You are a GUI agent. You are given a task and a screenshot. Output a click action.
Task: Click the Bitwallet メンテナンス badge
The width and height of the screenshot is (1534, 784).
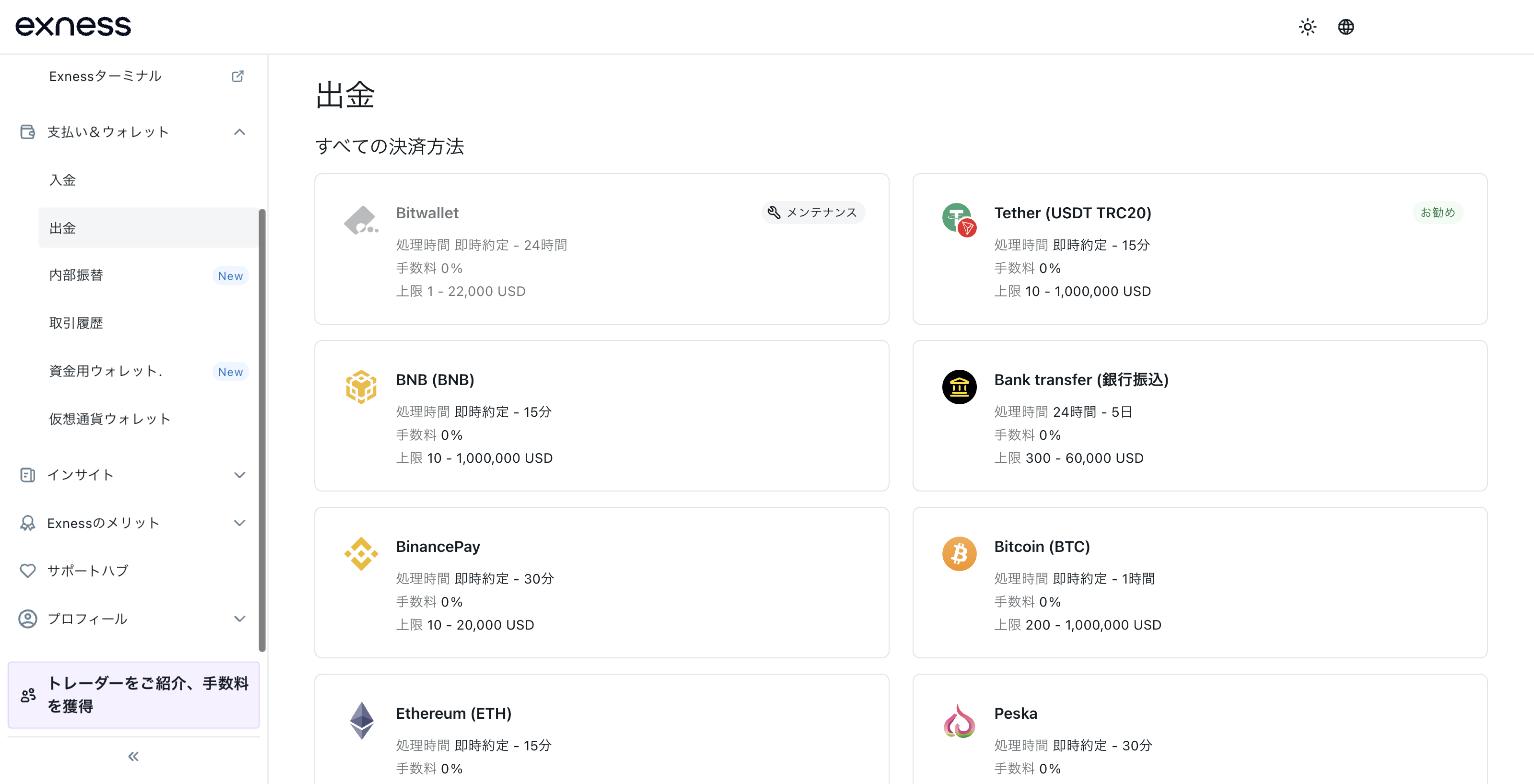[813, 213]
